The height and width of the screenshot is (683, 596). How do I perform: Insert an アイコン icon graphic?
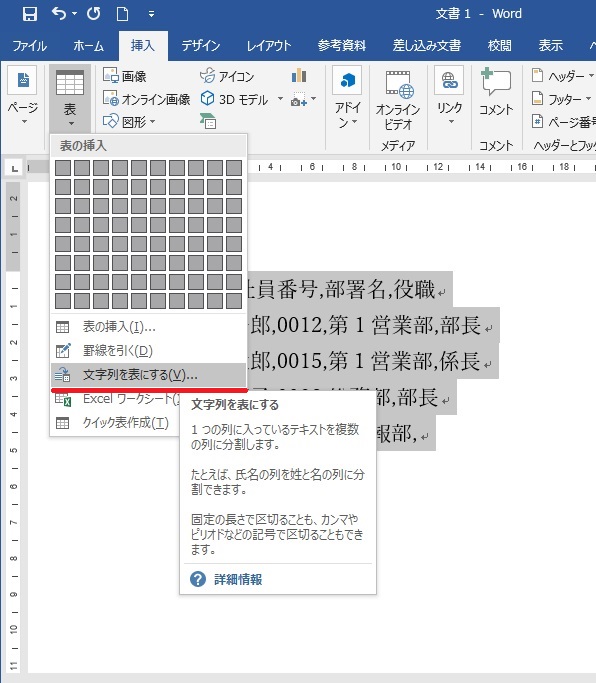point(227,76)
